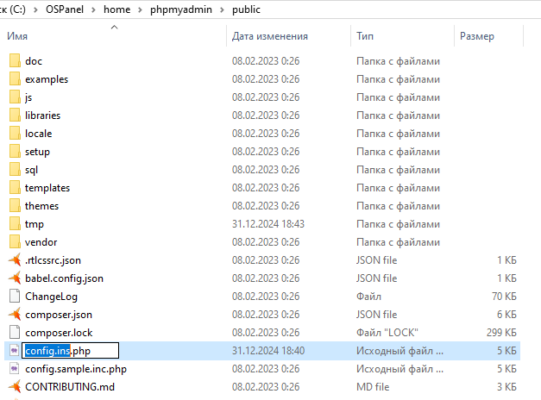Click the 70 КБ size of ChangeLog
The width and height of the screenshot is (541, 400).
(x=504, y=296)
